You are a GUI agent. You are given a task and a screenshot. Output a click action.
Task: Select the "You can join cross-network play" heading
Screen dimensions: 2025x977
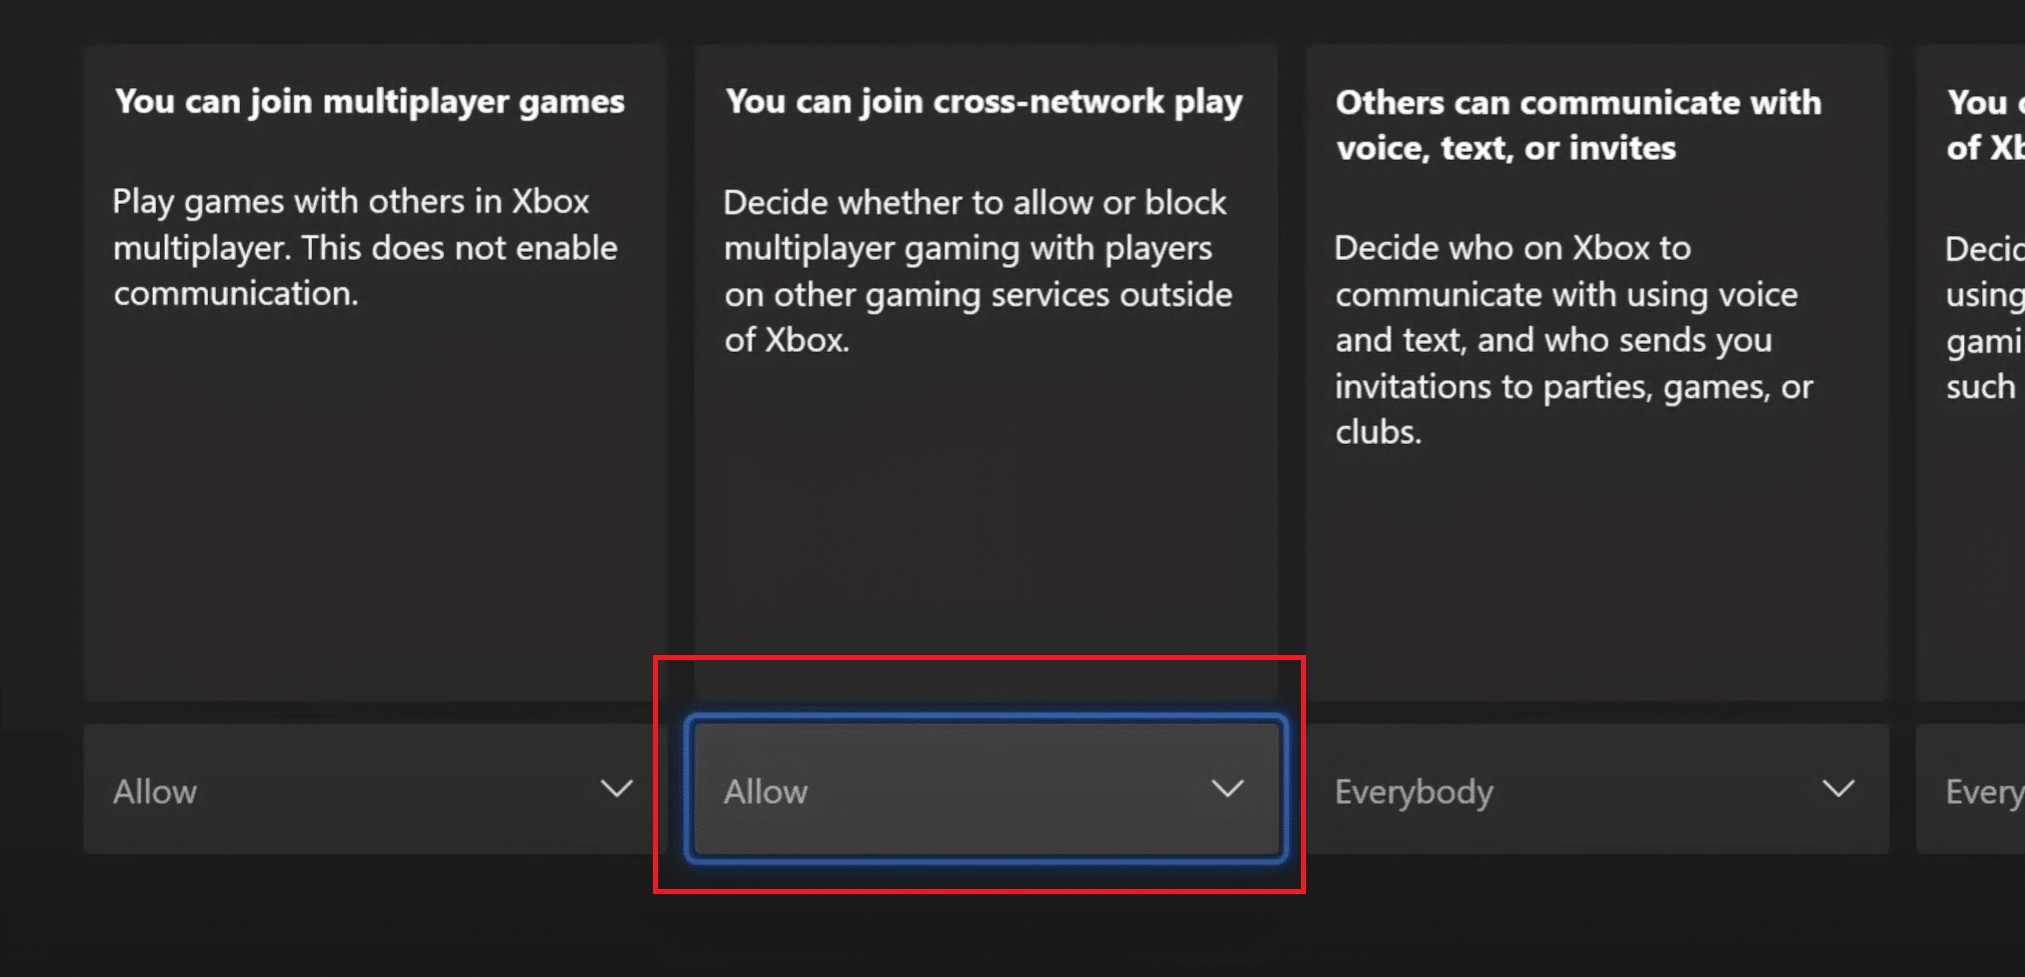pos(984,102)
